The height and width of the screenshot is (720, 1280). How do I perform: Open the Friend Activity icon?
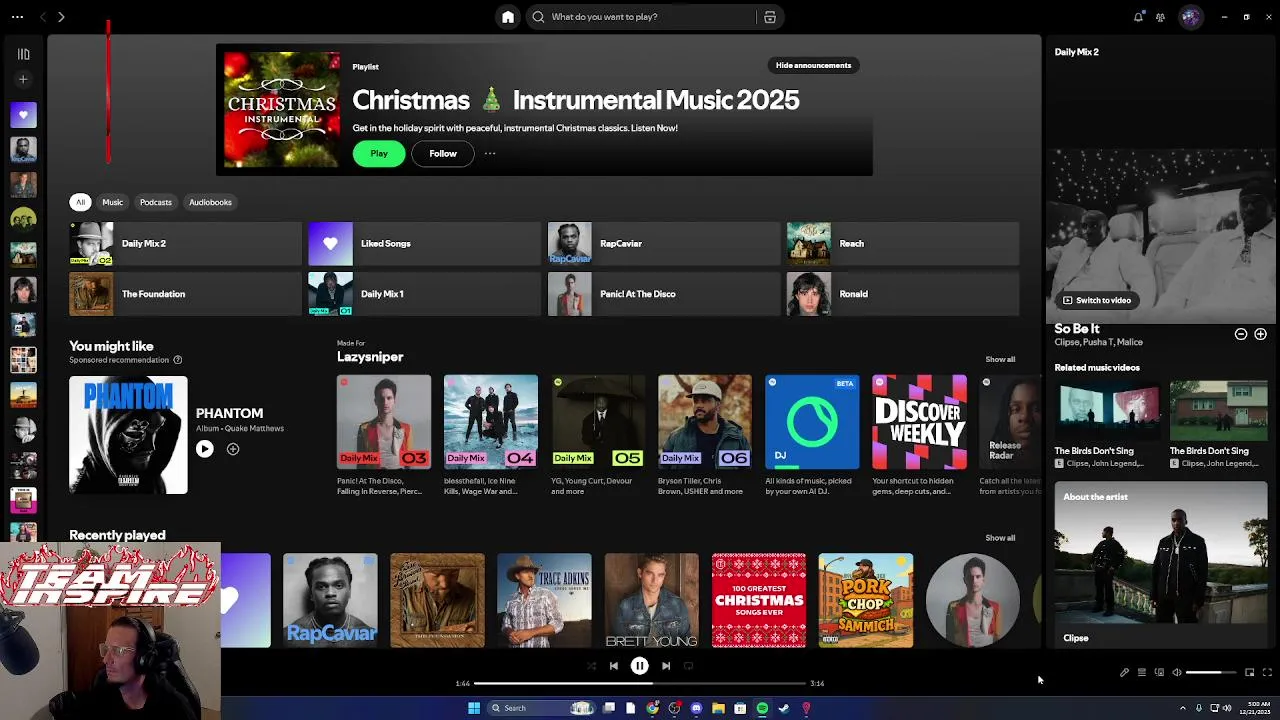click(x=1160, y=17)
